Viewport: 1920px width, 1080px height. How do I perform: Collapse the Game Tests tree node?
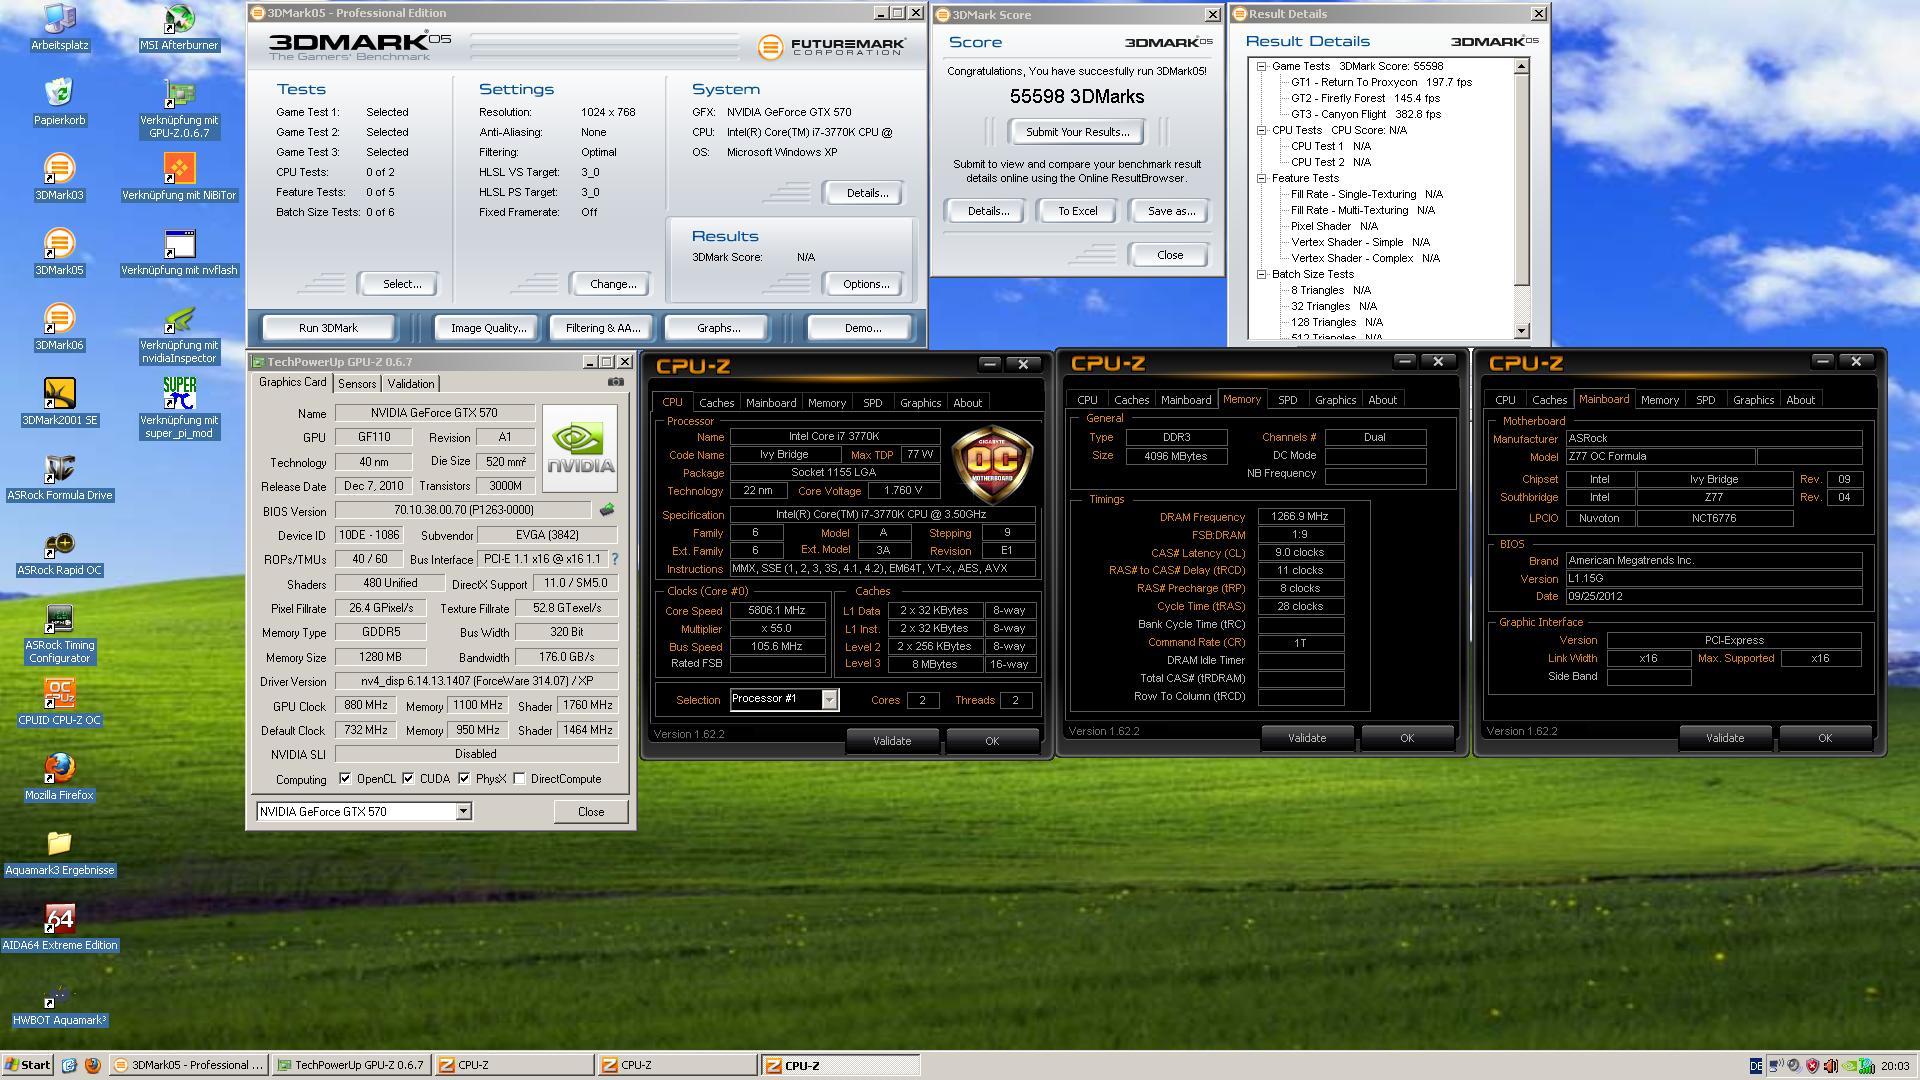tap(1262, 66)
